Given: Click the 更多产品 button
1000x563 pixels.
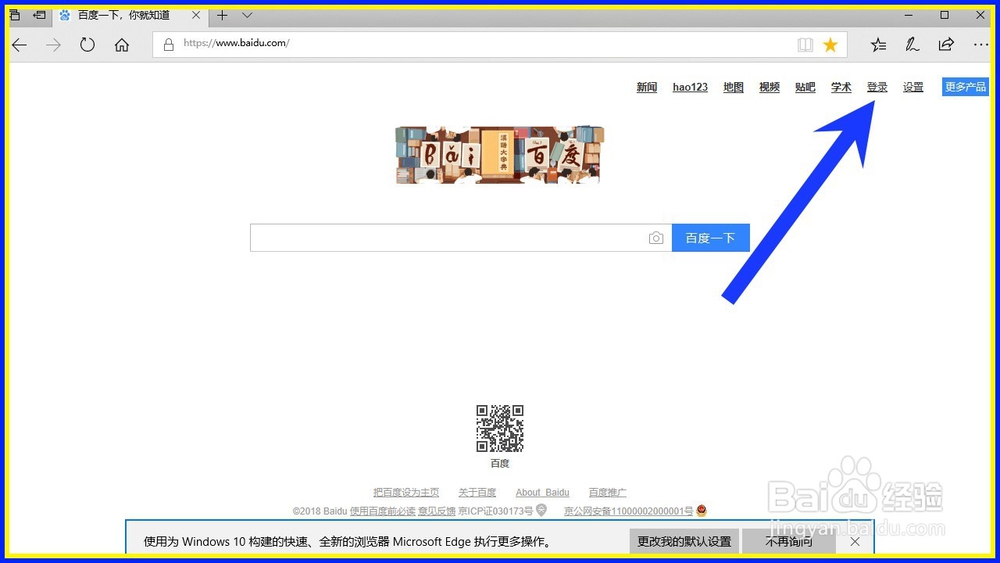Looking at the screenshot, I should coord(965,87).
